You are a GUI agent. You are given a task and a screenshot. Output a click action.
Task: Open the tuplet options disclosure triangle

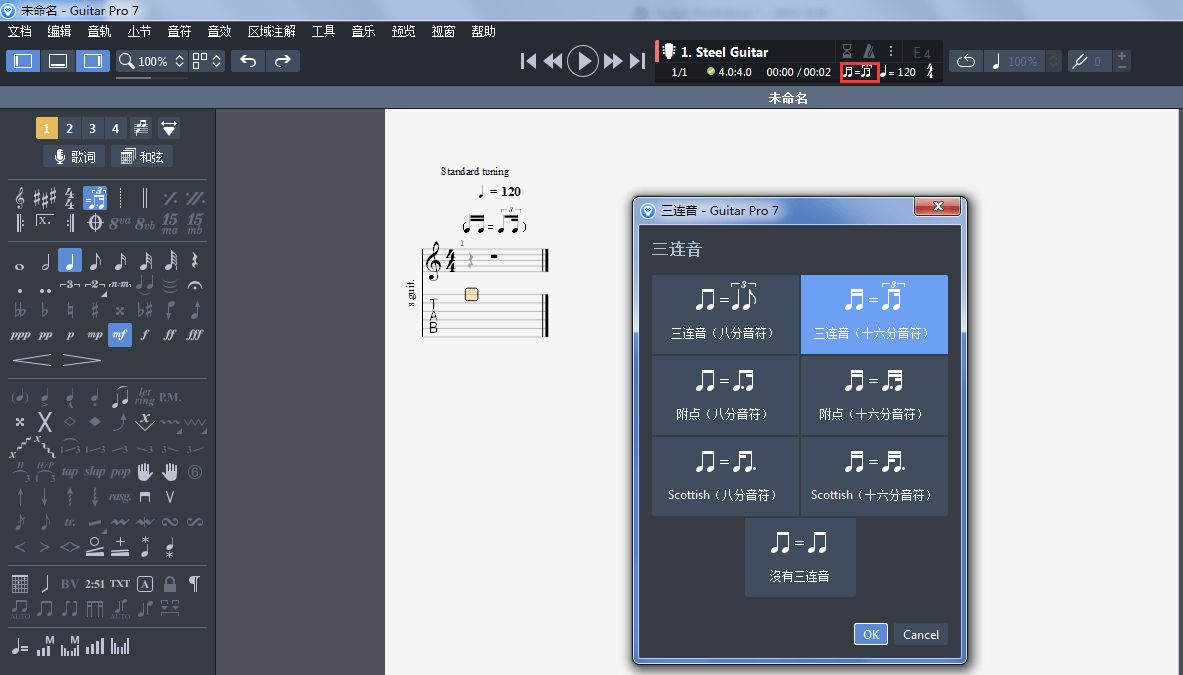pyautogui.click(x=105, y=294)
